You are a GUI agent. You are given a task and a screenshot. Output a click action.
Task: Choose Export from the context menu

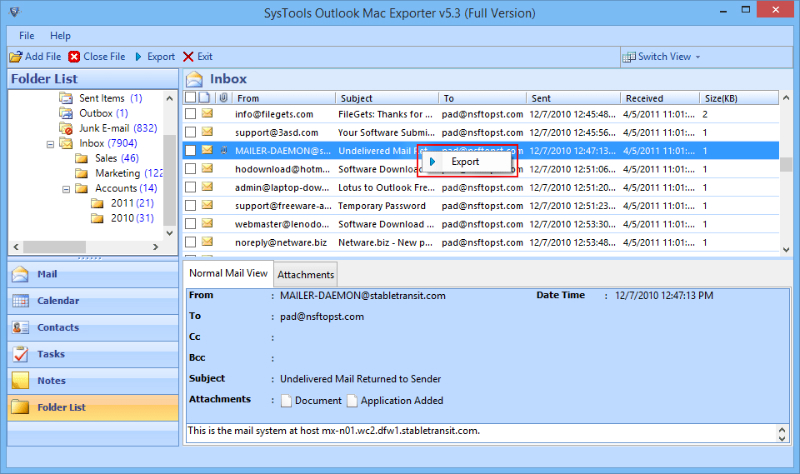click(467, 162)
